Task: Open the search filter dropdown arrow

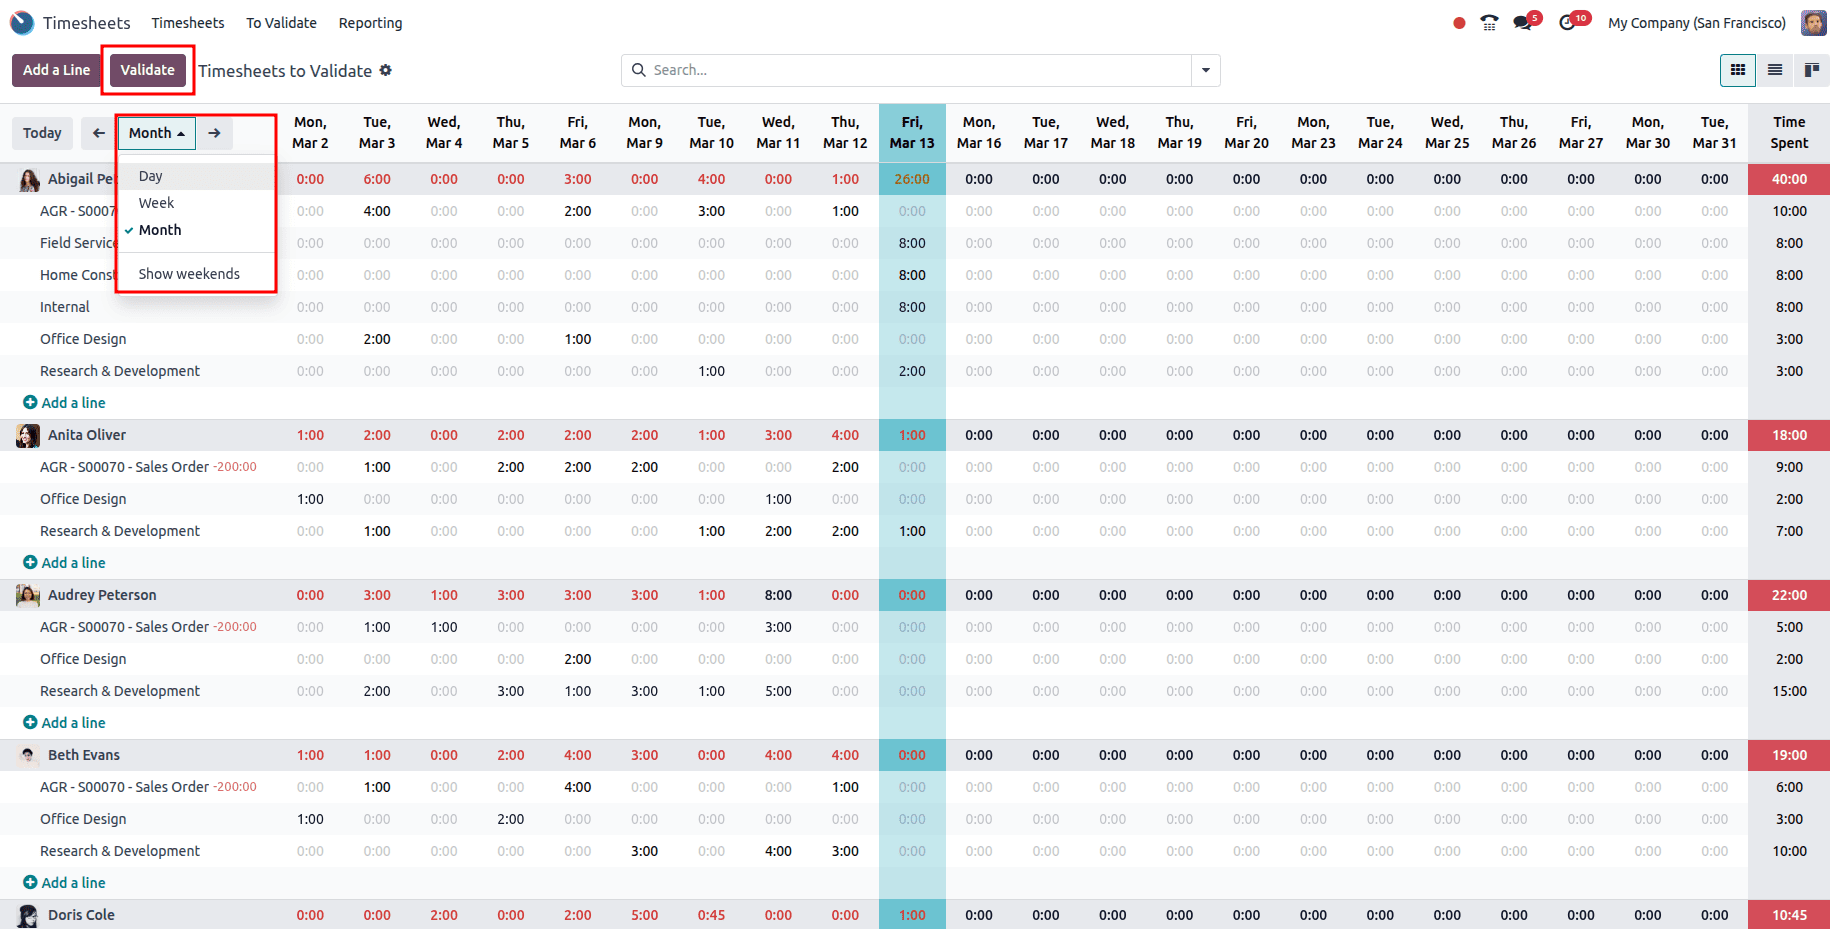Action: [1206, 70]
